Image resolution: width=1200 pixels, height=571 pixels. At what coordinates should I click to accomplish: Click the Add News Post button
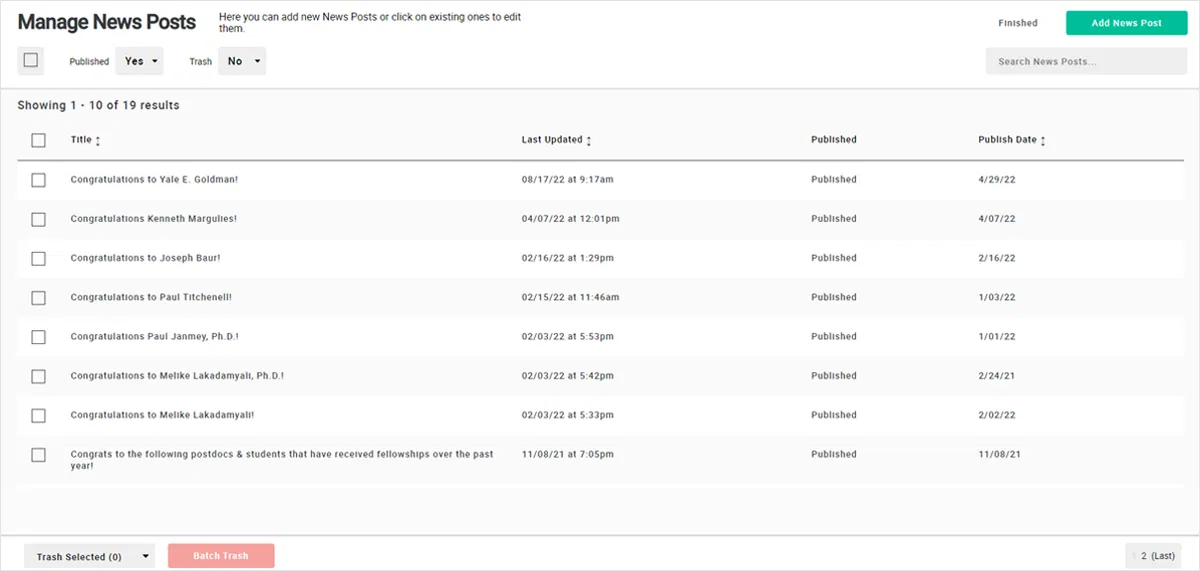point(1126,23)
